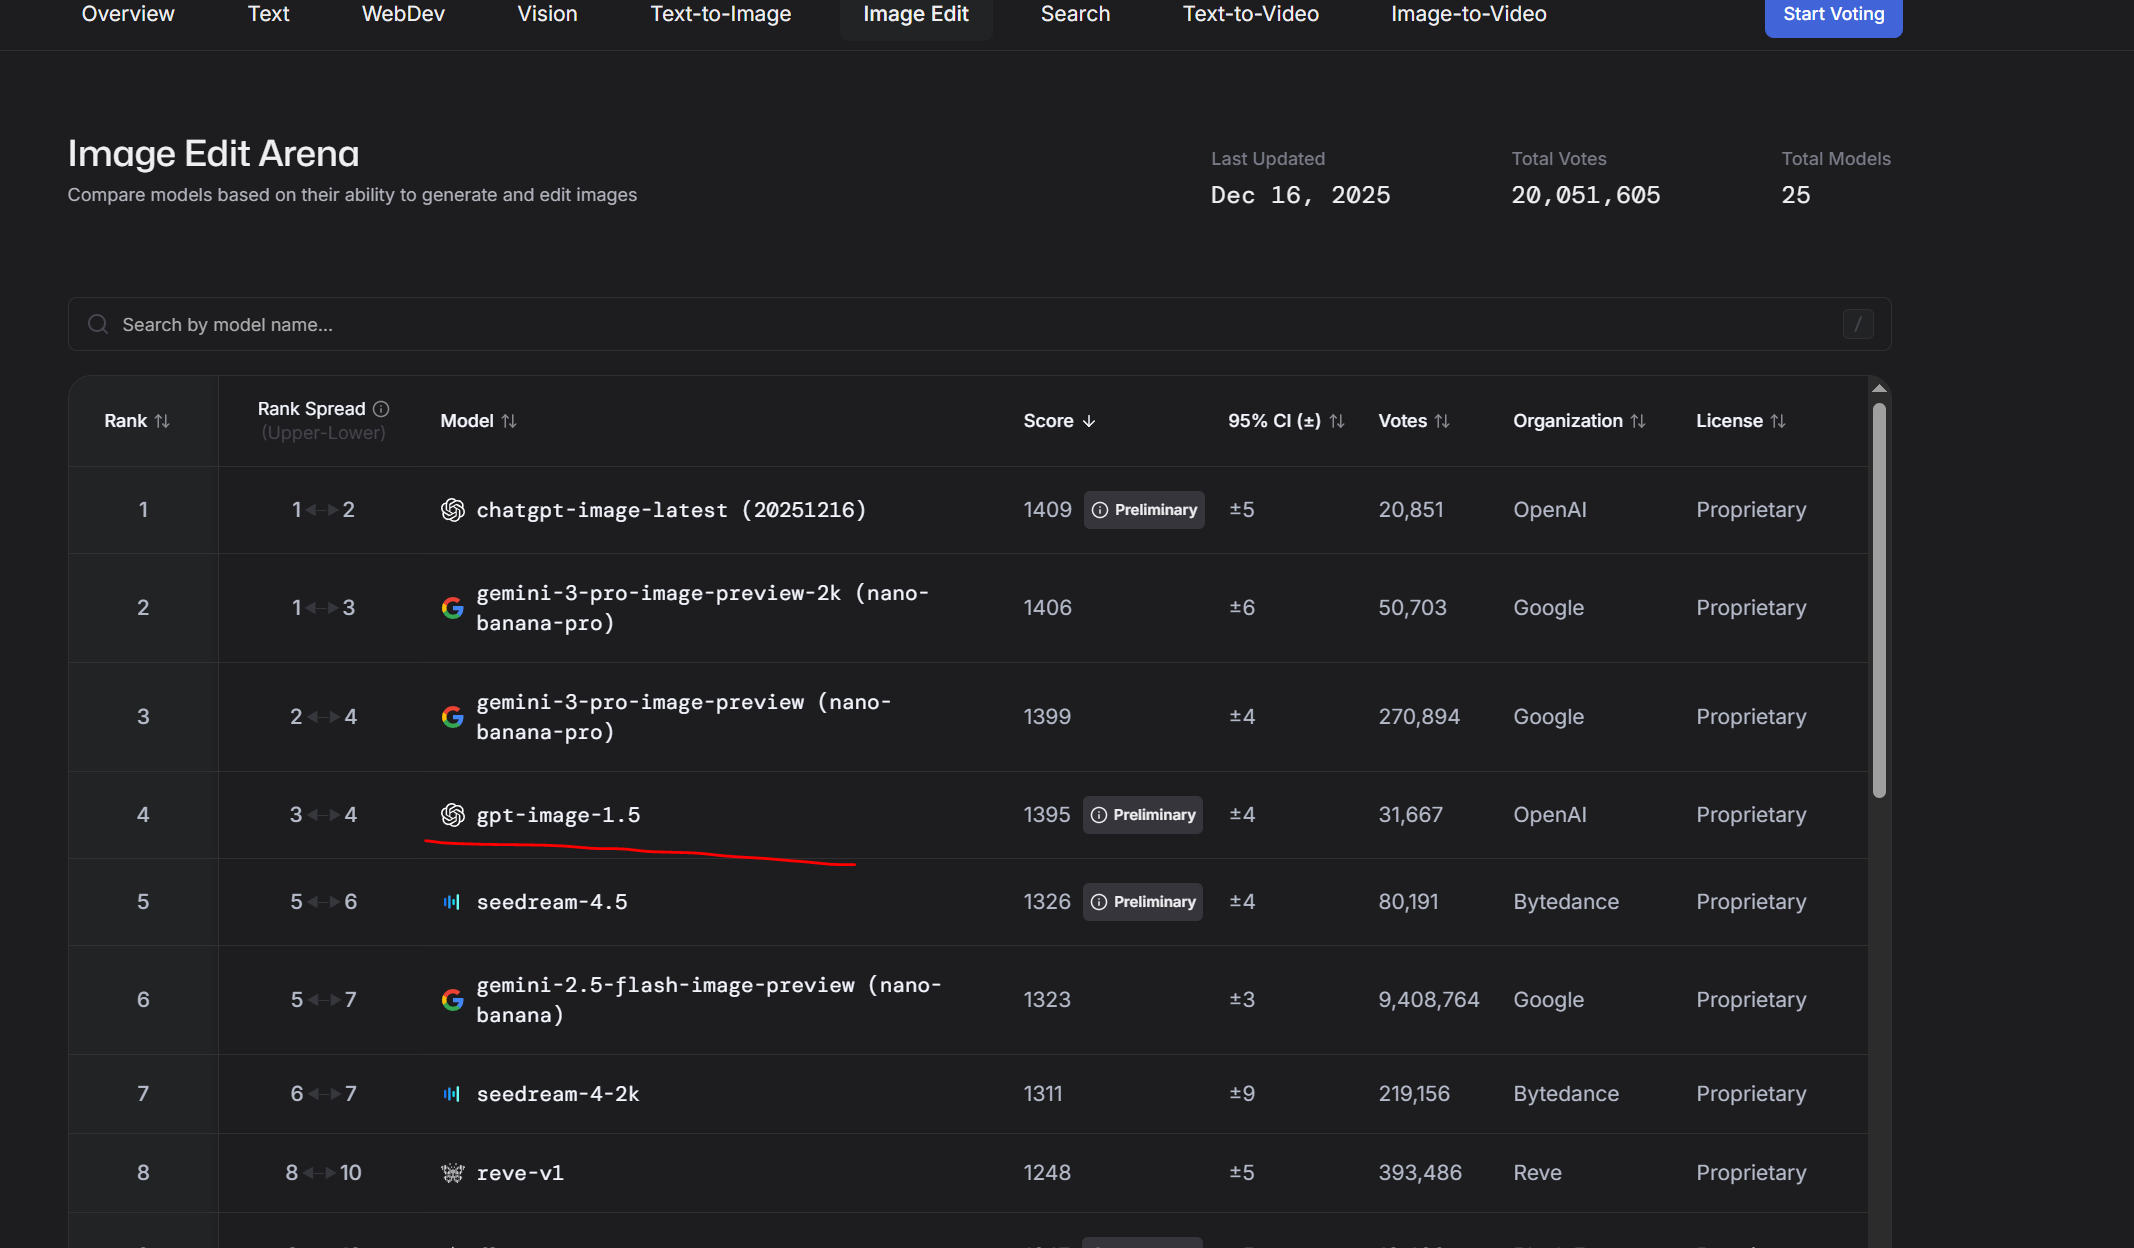Image resolution: width=2134 pixels, height=1248 pixels.
Task: Click the Bytedance logo next to seedream-4.5
Action: 452,902
